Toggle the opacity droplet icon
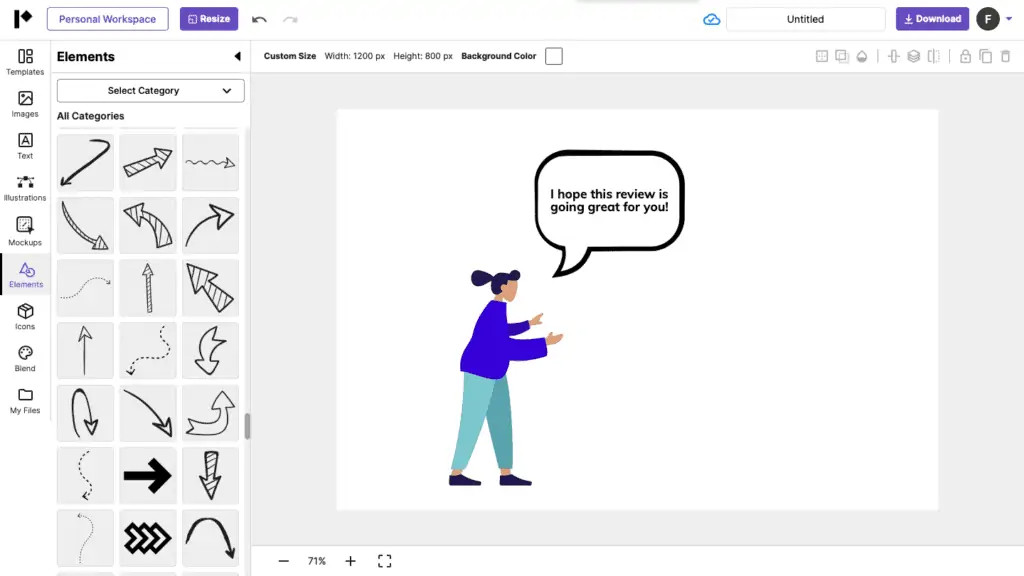Screen dimensions: 1024x576 [861, 57]
